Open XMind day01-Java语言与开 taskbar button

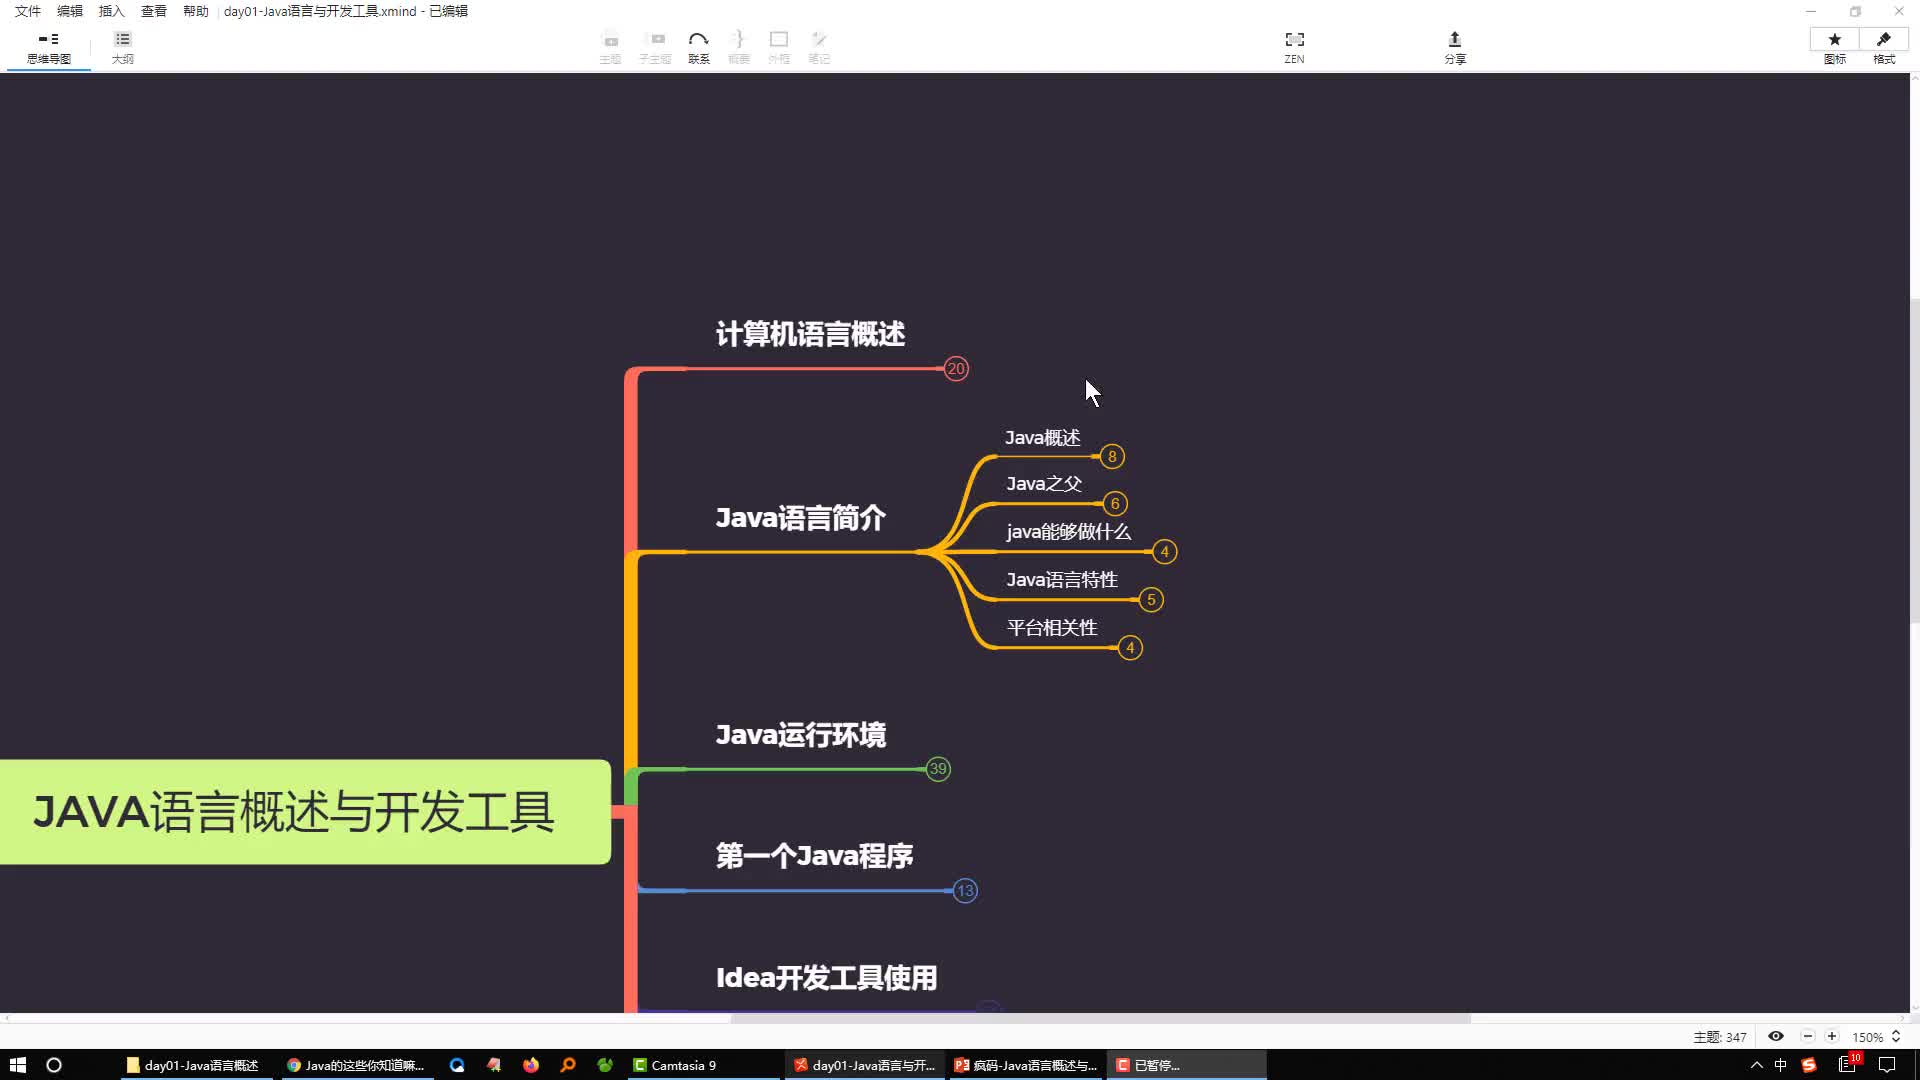865,1065
